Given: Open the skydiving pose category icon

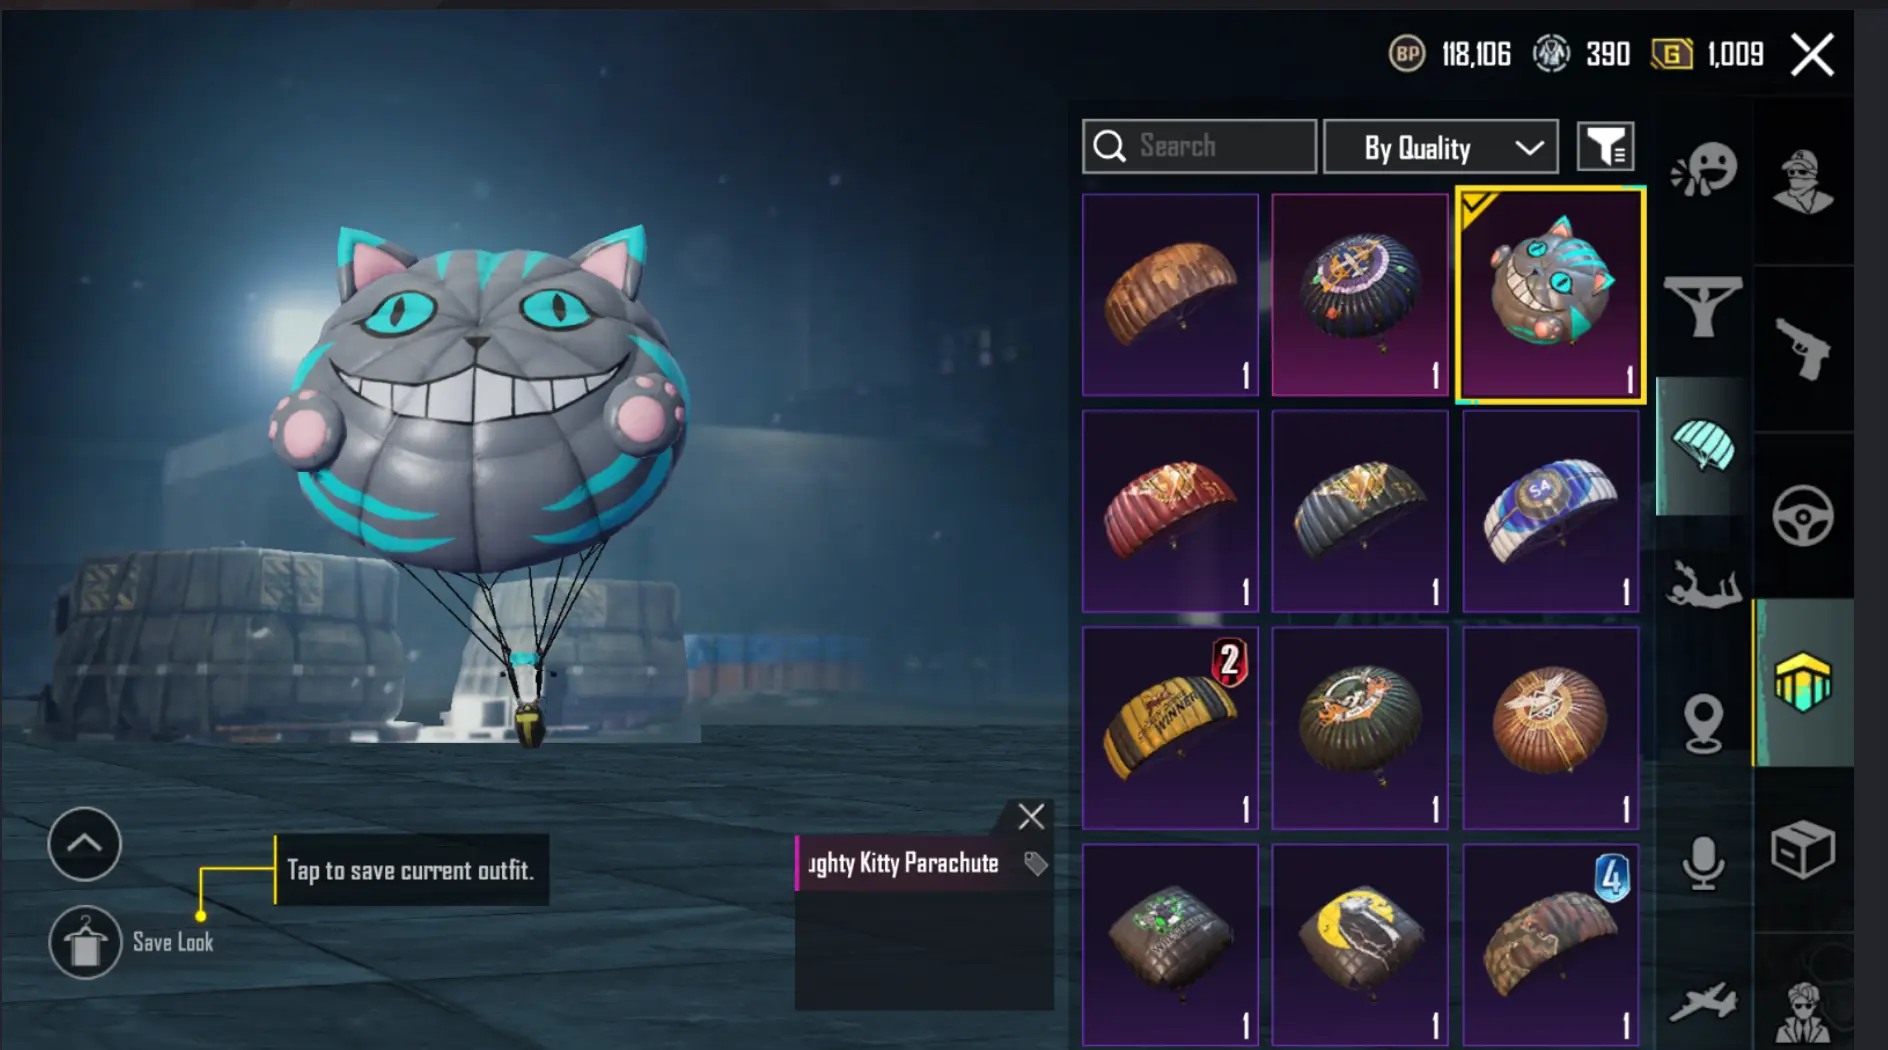Looking at the screenshot, I should coord(1704,584).
